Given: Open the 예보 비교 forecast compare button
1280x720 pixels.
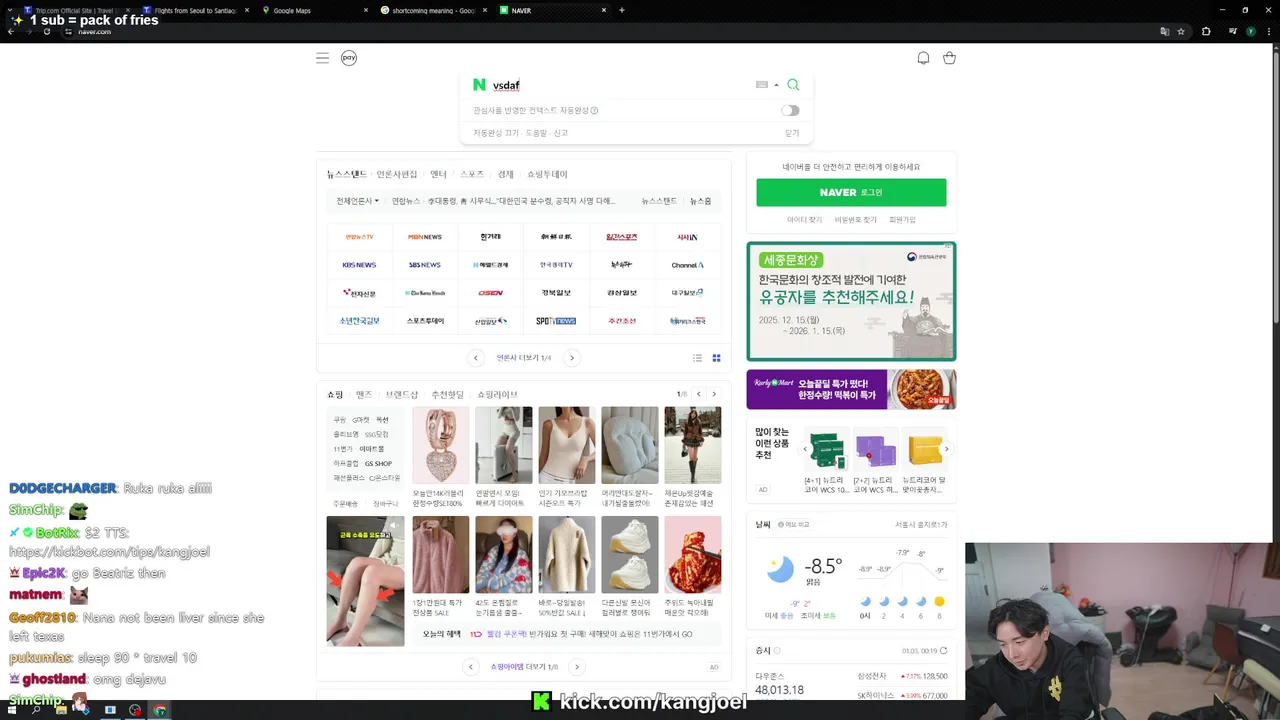Looking at the screenshot, I should coord(796,525).
